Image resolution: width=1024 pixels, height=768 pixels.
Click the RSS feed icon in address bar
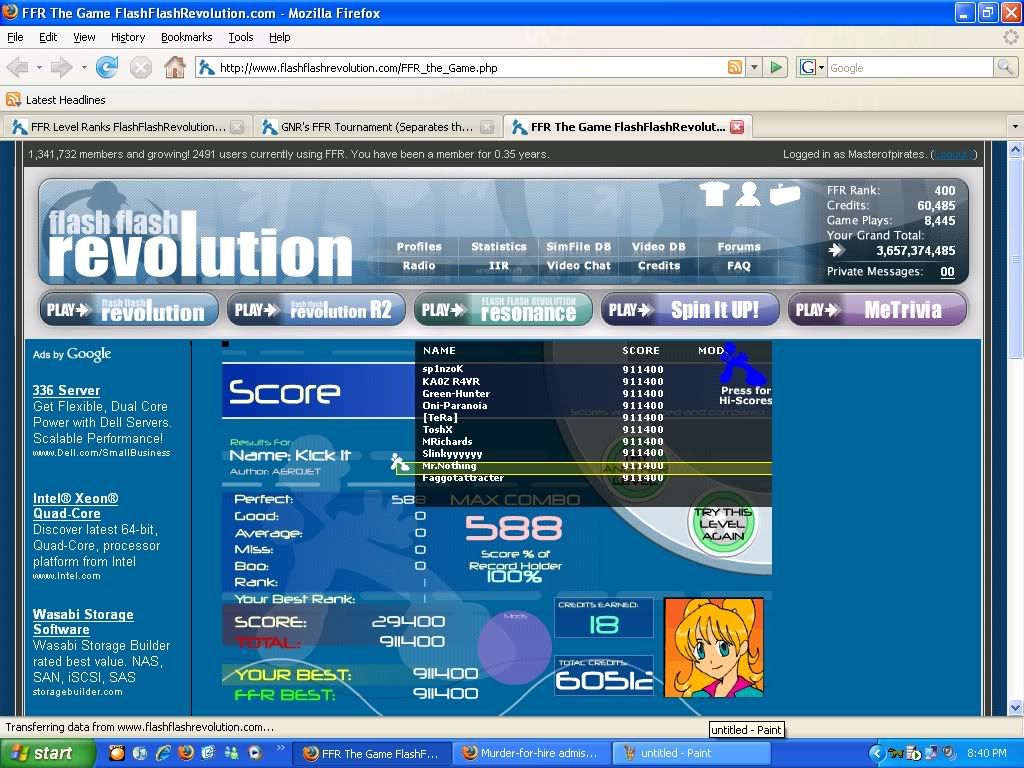[735, 68]
